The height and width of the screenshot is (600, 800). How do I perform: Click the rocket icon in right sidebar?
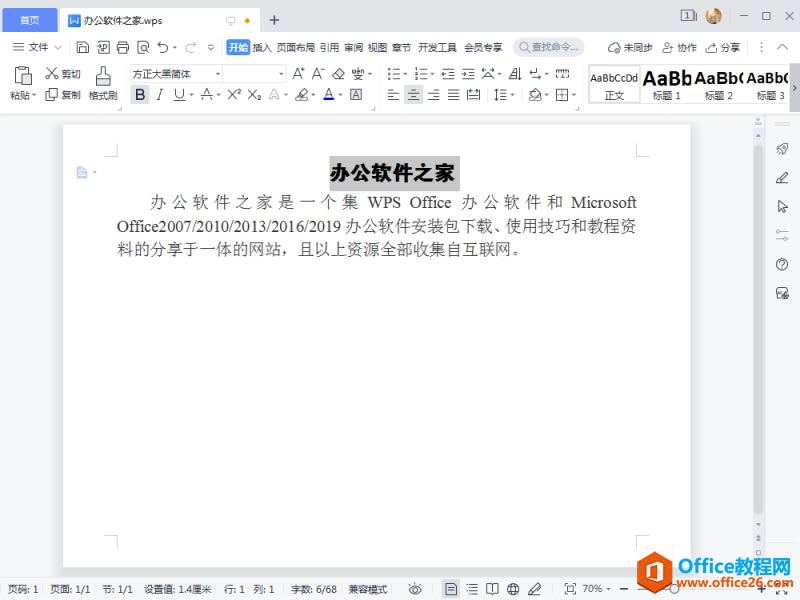tap(782, 149)
